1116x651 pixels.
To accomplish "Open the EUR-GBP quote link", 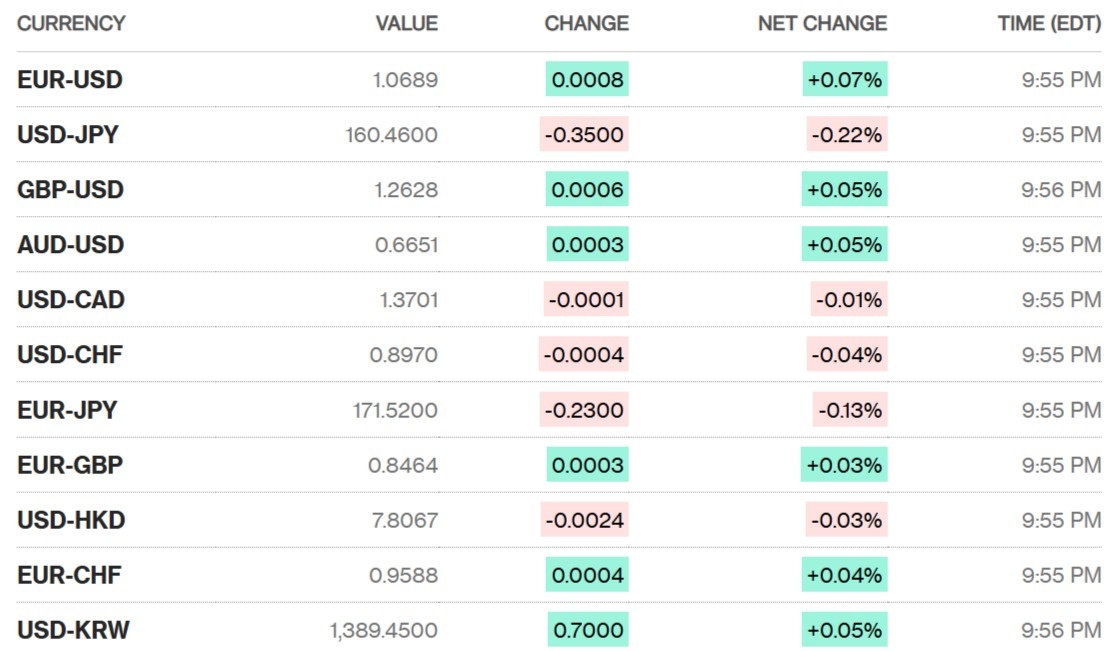I will tap(70, 465).
